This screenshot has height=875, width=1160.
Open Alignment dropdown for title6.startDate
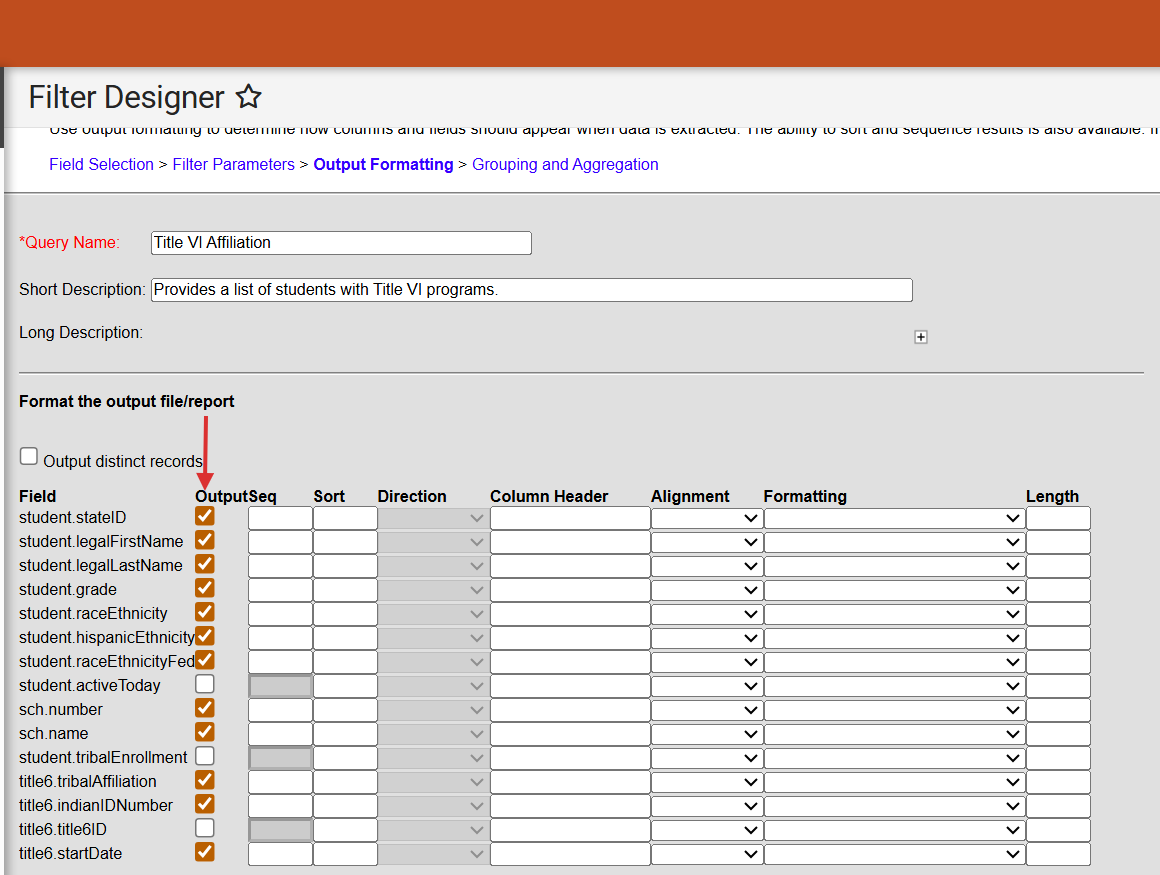tap(707, 854)
